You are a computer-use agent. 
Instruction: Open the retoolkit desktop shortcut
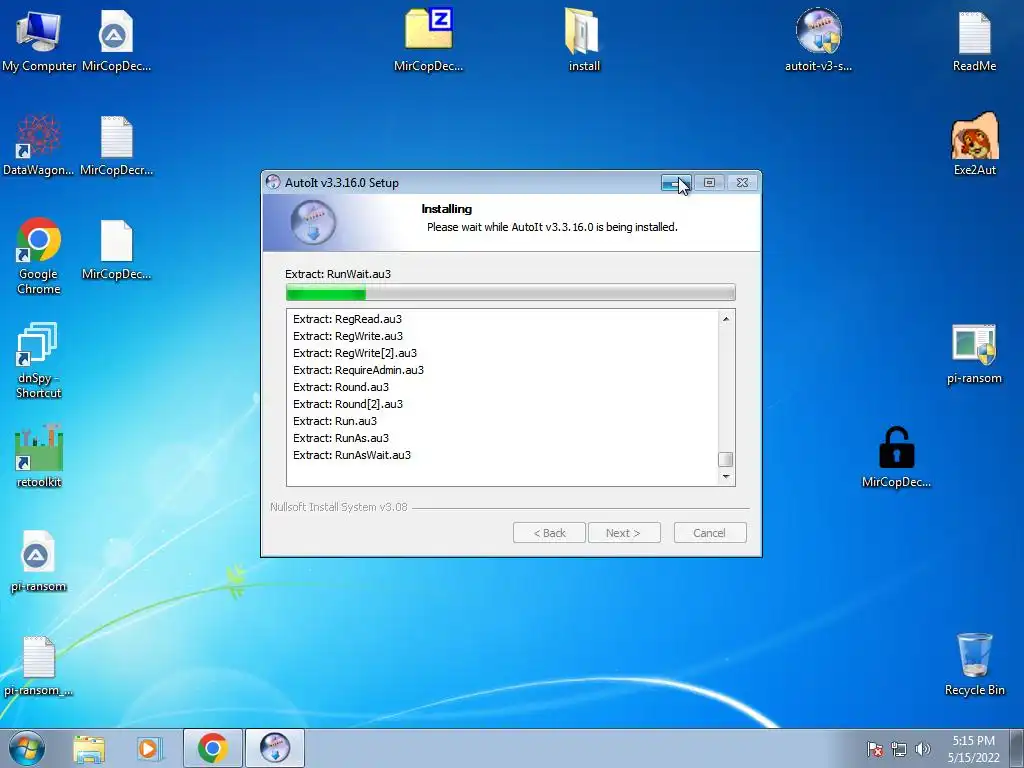pyautogui.click(x=39, y=457)
